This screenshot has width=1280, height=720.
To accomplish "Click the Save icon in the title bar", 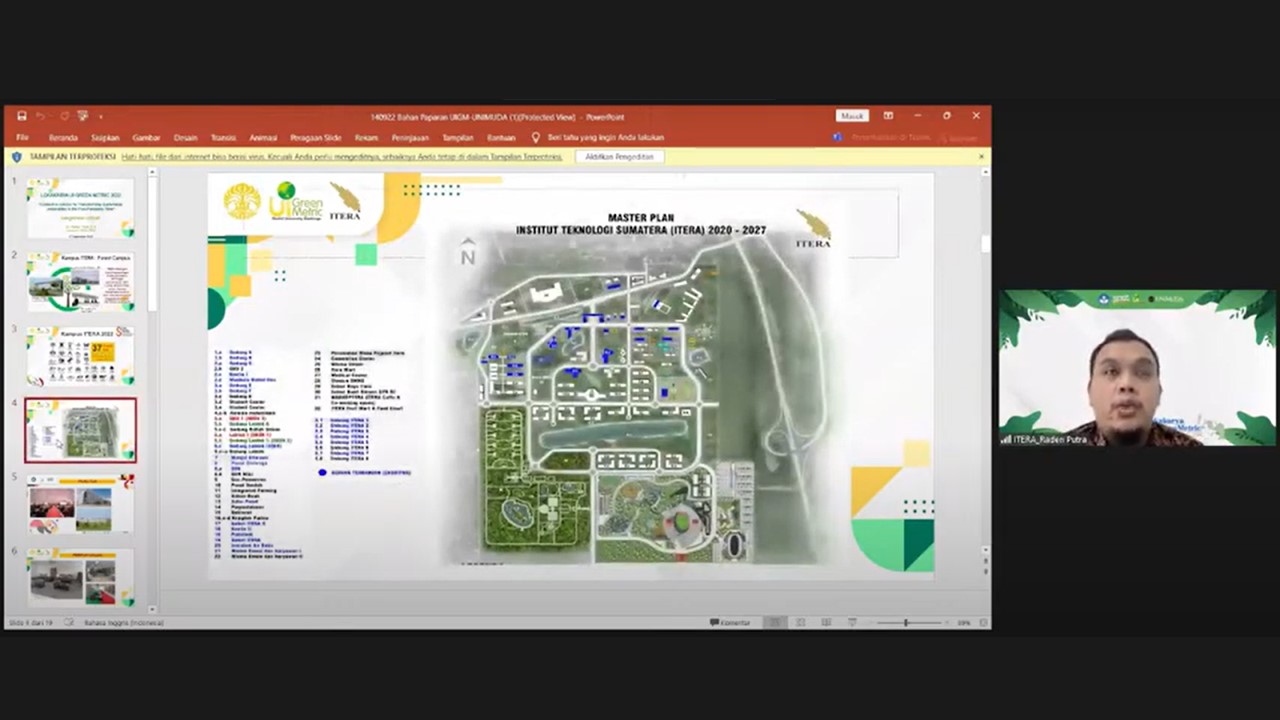I will point(21,116).
